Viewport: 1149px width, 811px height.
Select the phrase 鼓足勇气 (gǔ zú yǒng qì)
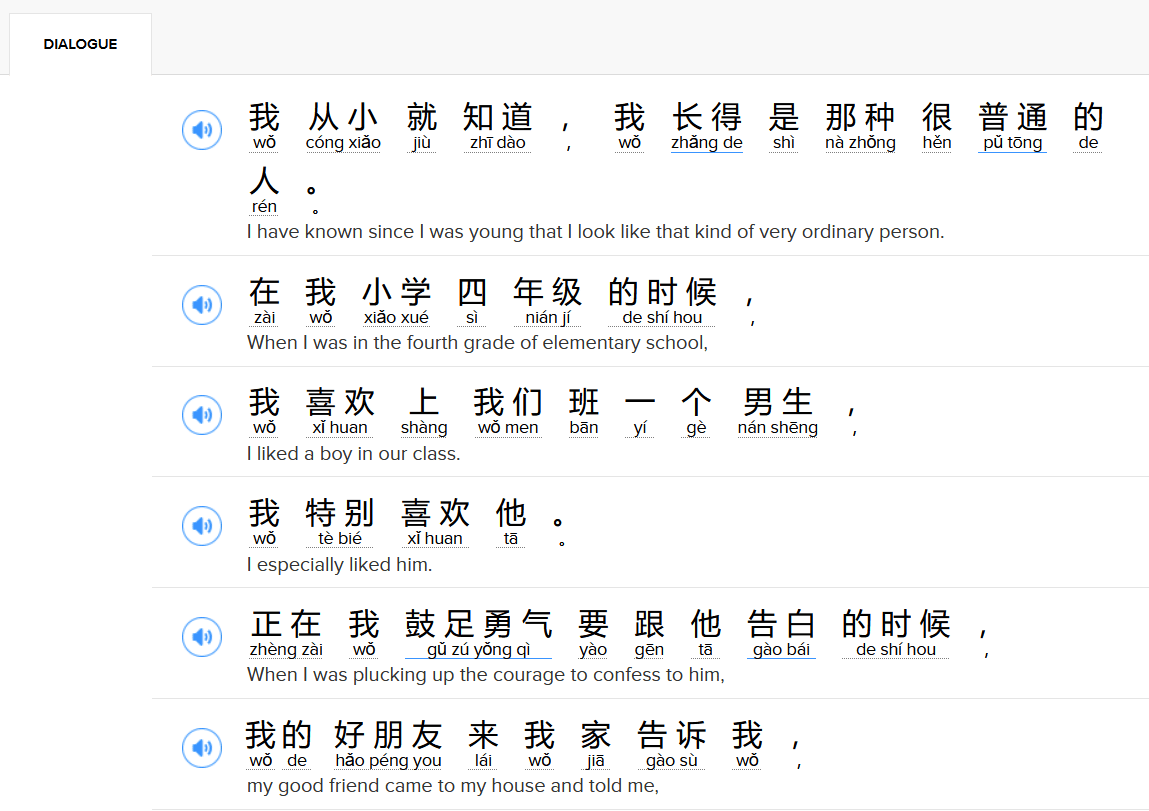478,626
